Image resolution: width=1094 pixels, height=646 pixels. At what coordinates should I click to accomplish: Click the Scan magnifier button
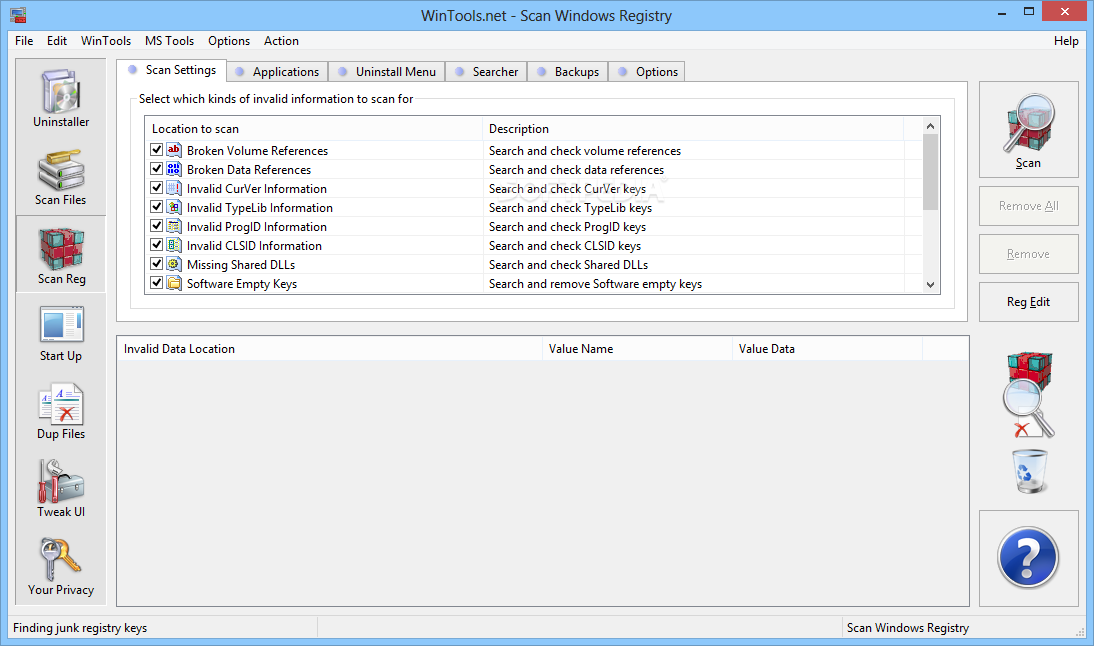1028,130
